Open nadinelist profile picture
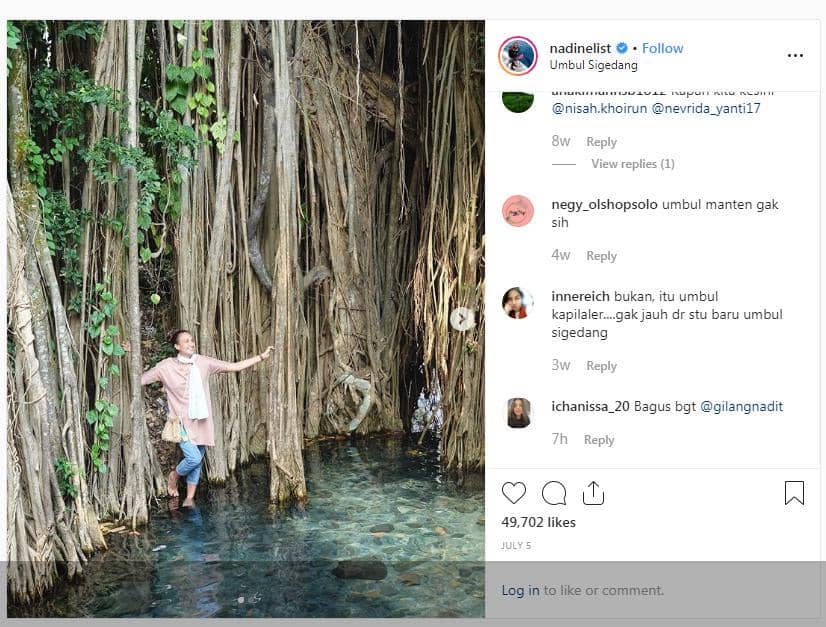 (518, 56)
